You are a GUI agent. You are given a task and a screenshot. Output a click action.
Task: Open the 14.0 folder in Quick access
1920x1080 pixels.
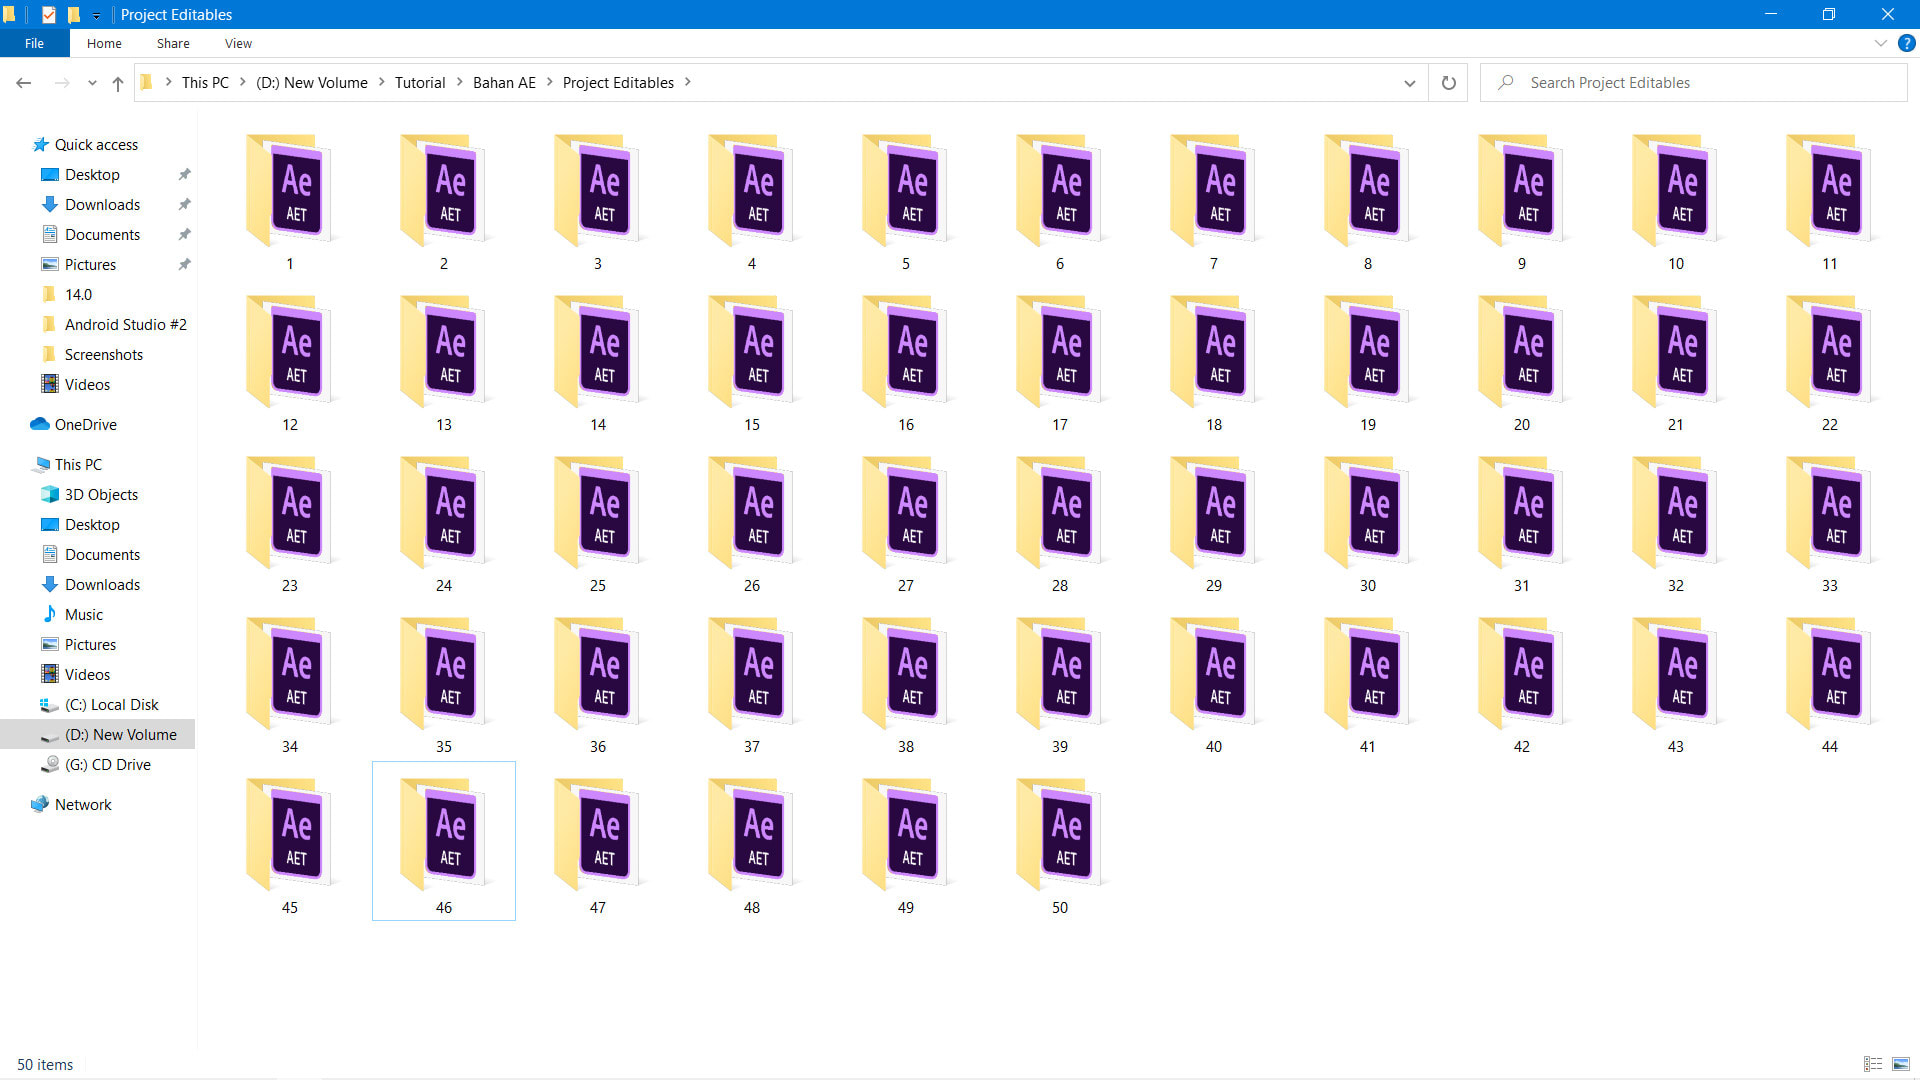[x=78, y=294]
